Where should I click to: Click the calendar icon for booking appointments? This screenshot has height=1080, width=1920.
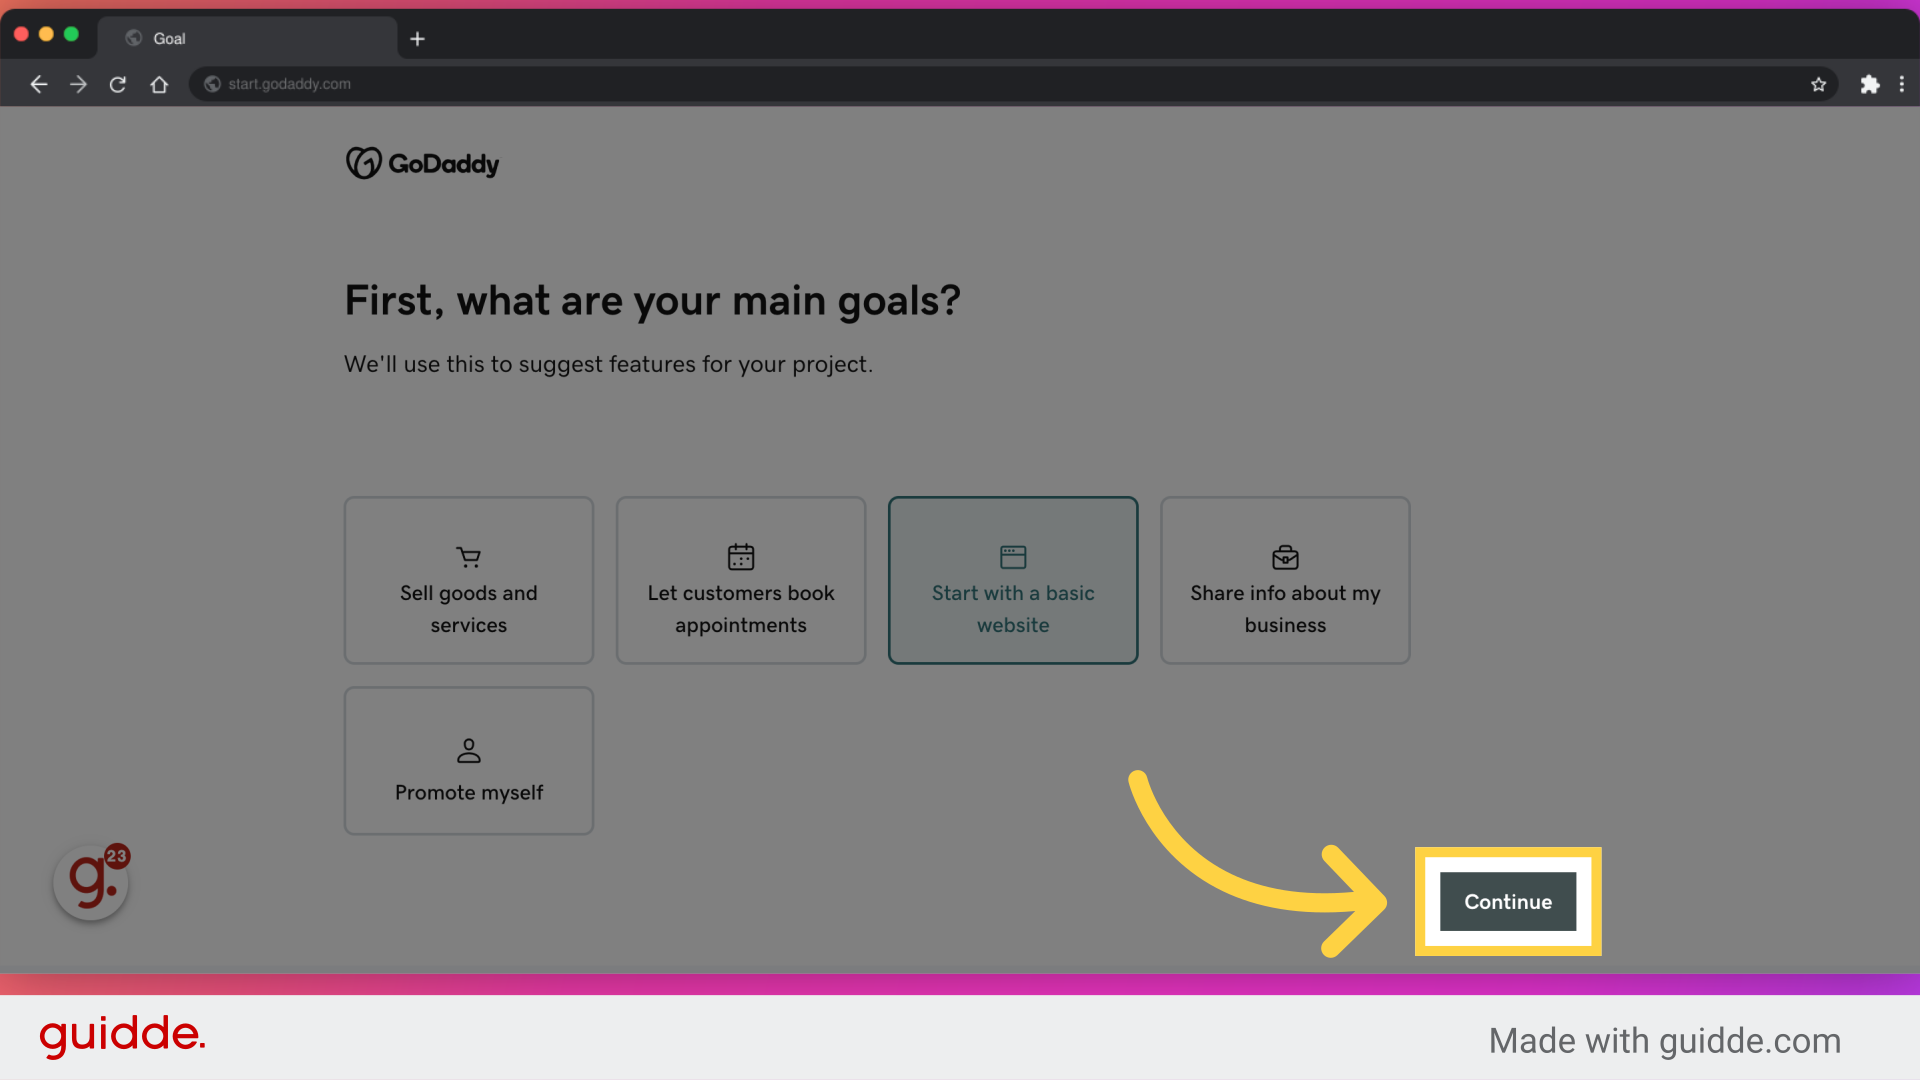740,557
